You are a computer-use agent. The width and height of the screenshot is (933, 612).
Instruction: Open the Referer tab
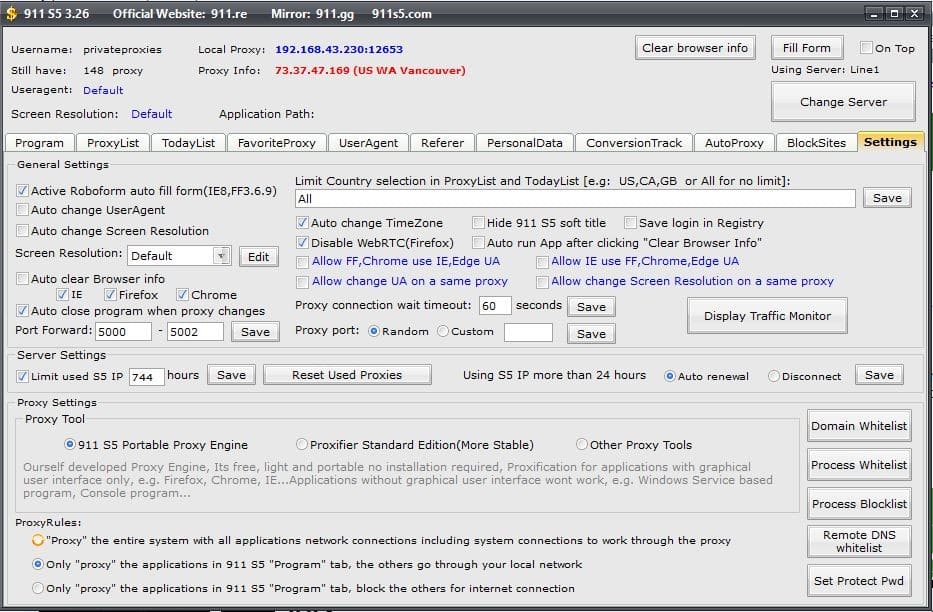(x=442, y=143)
